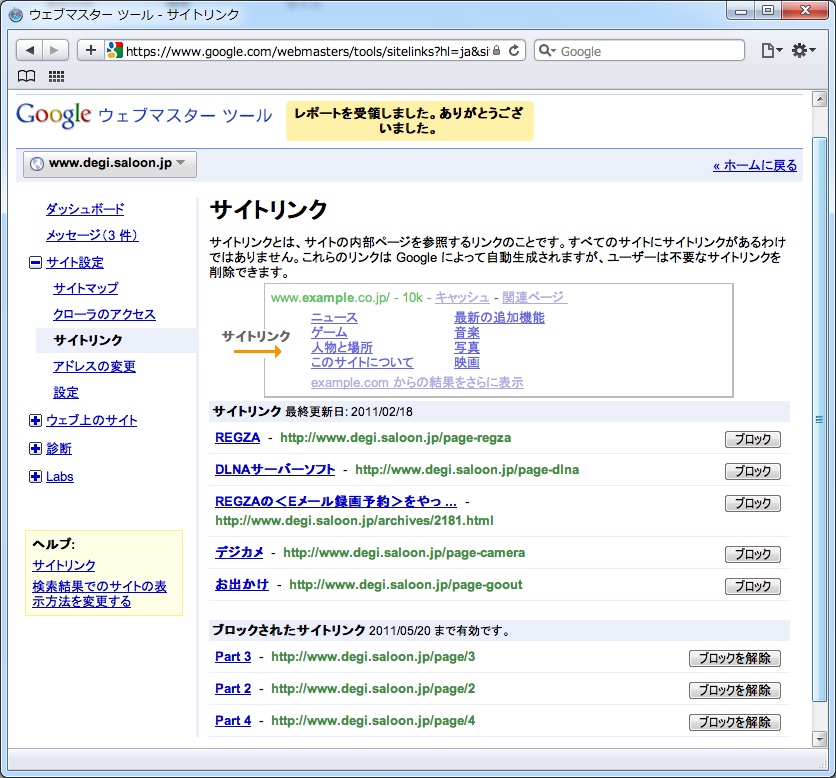Block the お出かけ sitelink
Image resolution: width=836 pixels, height=778 pixels.
(x=752, y=587)
